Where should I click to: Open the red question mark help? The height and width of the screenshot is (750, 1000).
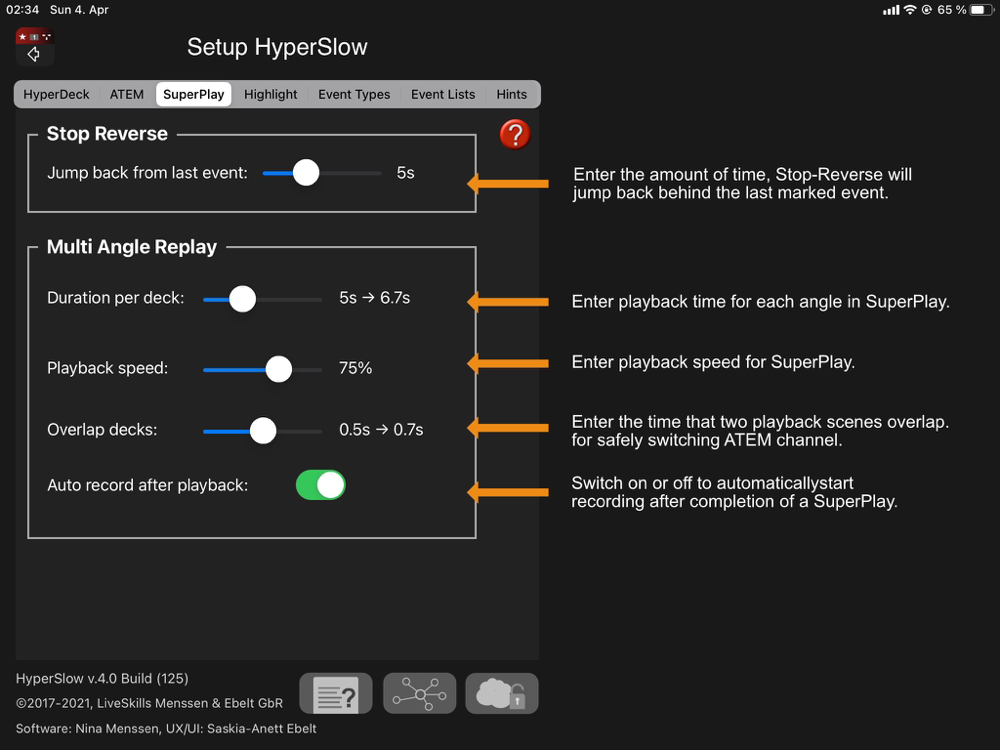(x=515, y=134)
